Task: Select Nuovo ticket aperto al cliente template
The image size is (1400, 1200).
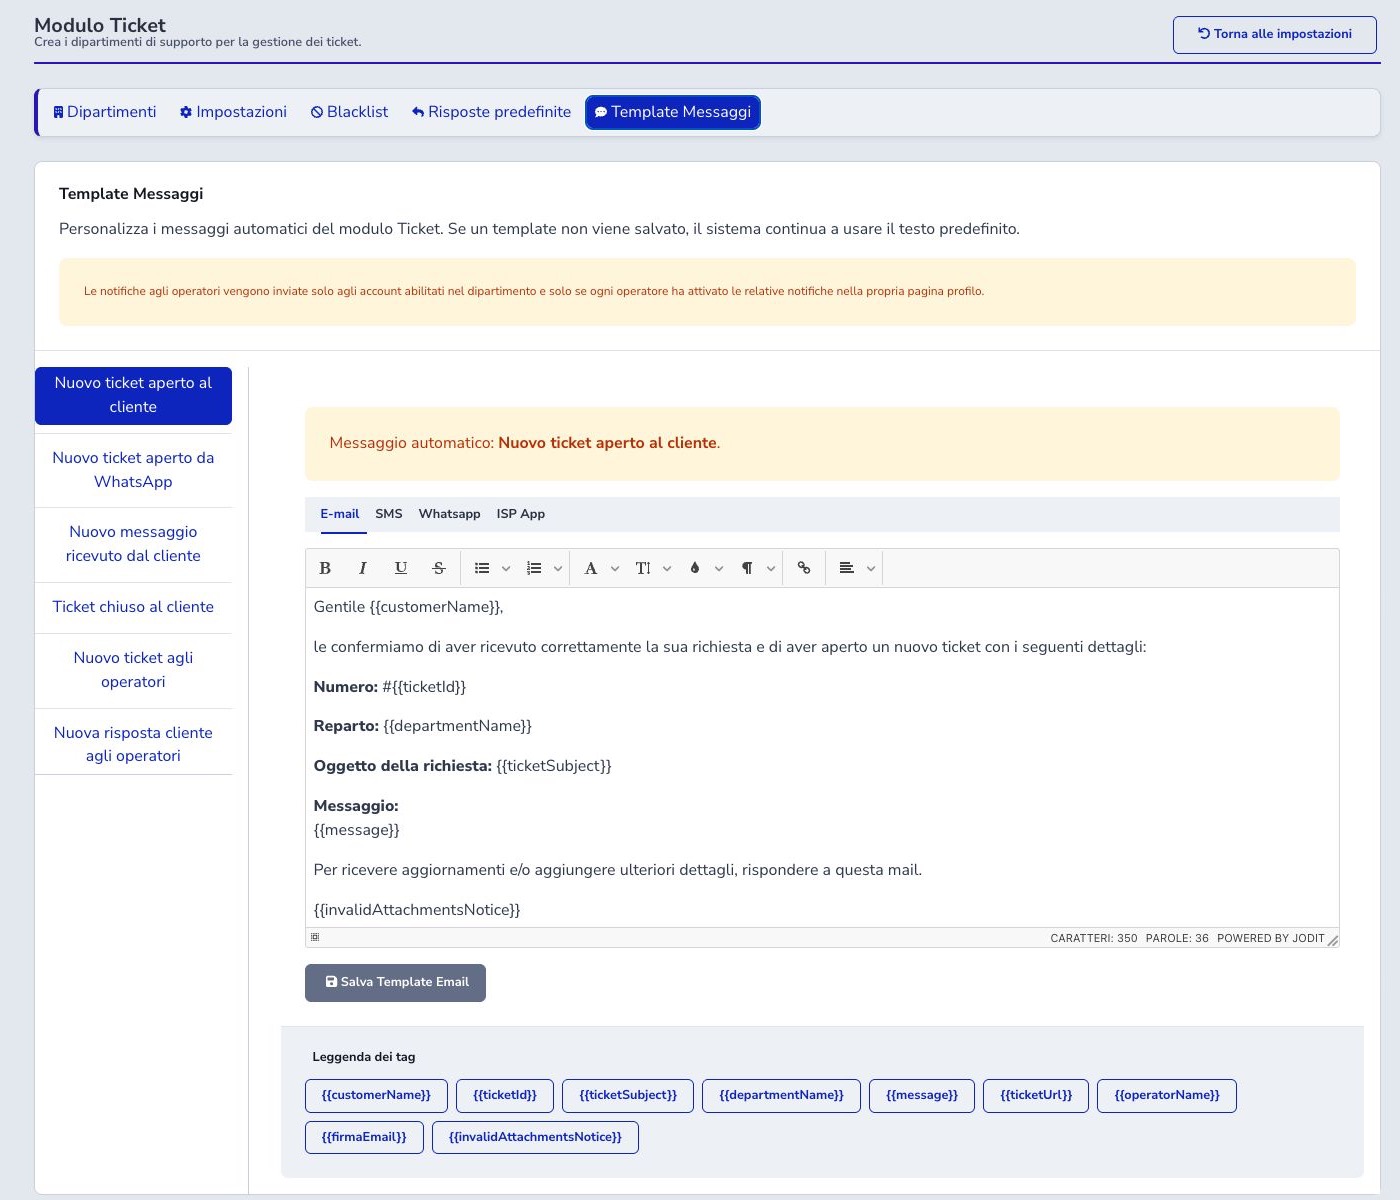Action: coord(133,395)
